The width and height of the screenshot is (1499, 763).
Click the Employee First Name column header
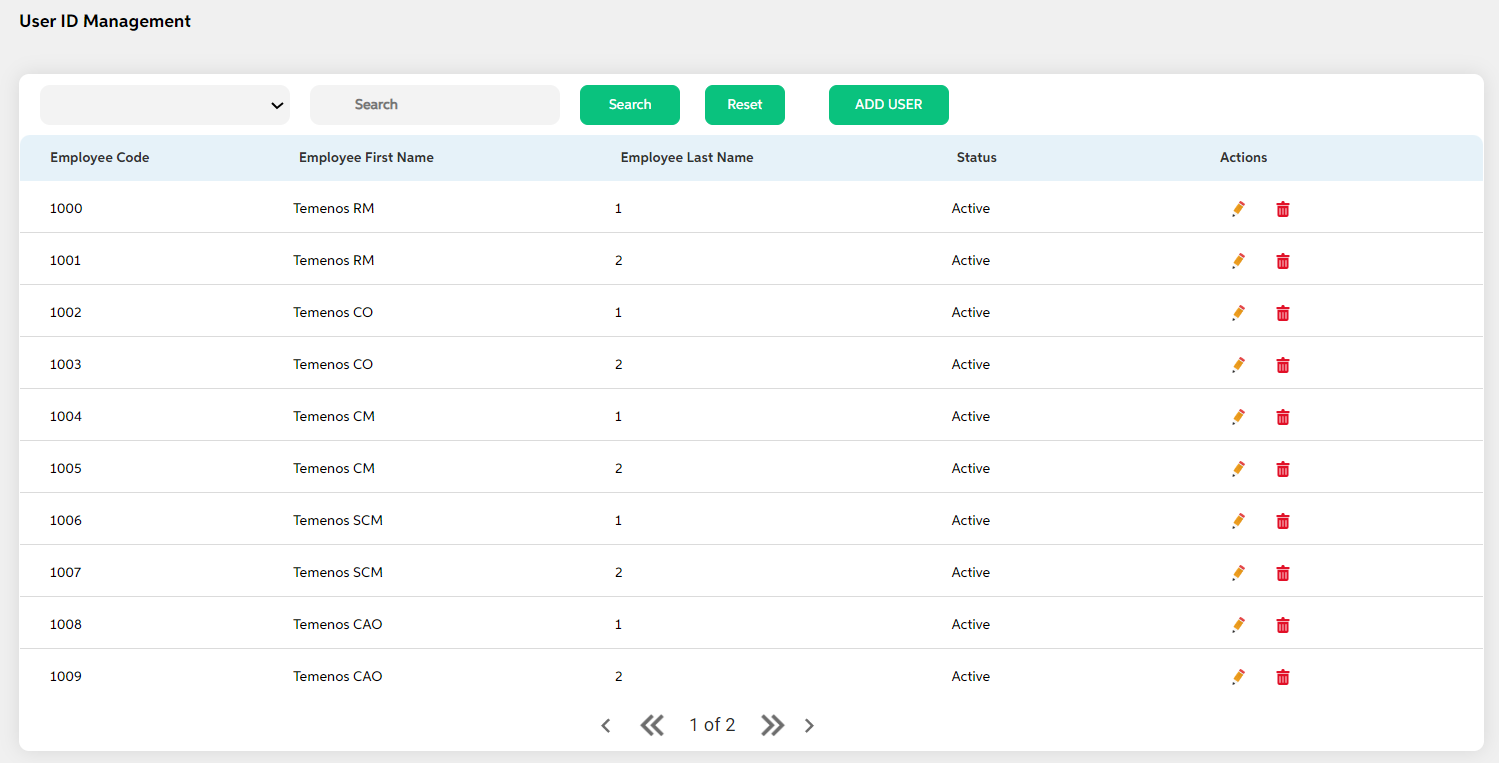coord(366,157)
